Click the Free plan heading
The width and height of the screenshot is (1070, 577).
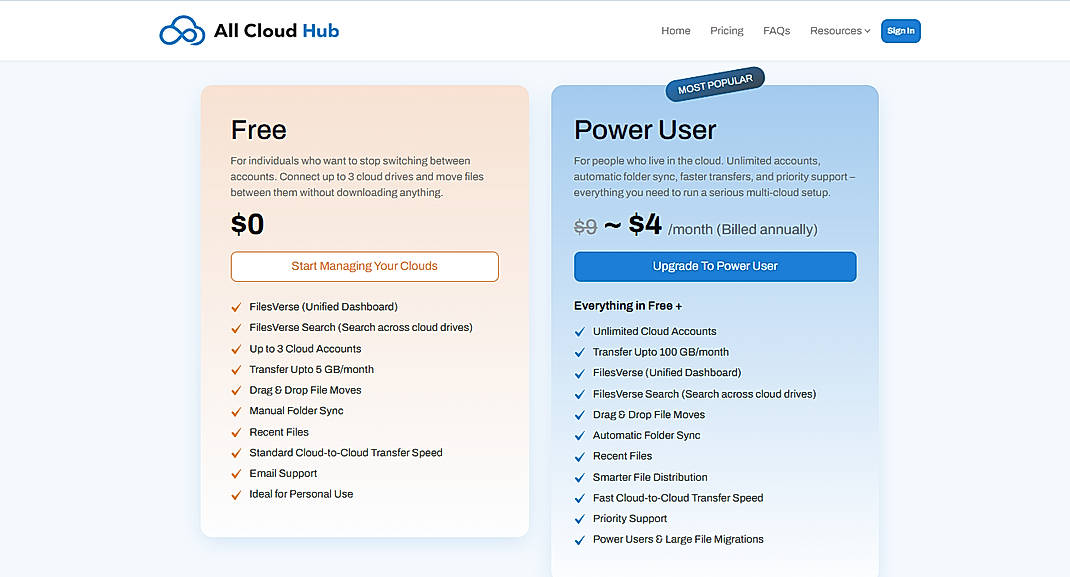[x=259, y=130]
